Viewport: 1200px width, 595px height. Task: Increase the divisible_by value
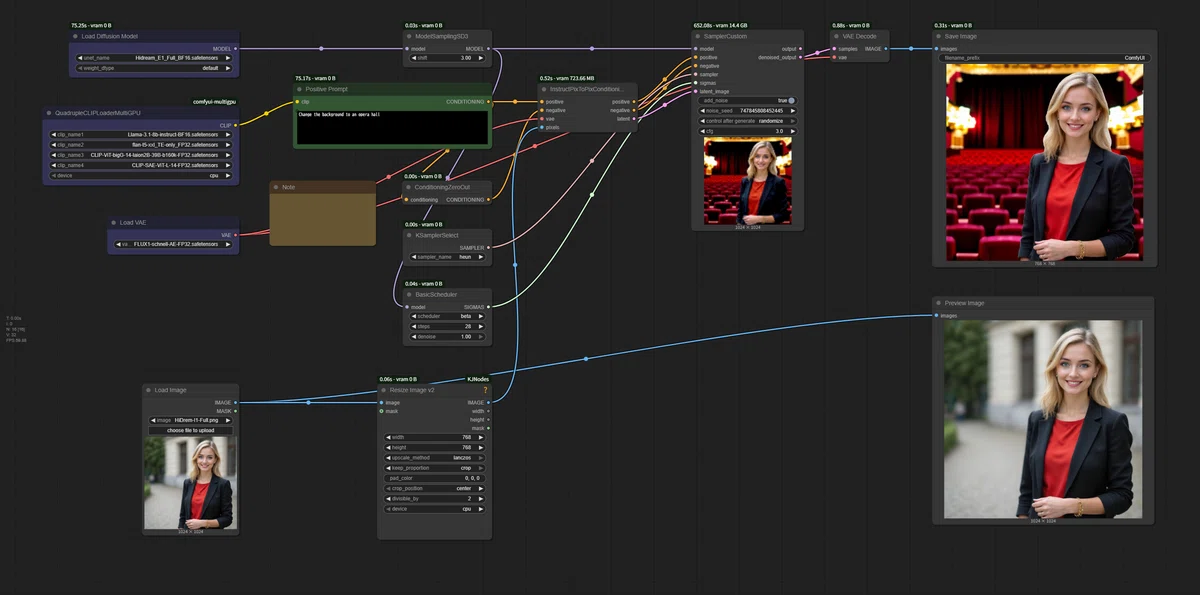pyautogui.click(x=481, y=498)
